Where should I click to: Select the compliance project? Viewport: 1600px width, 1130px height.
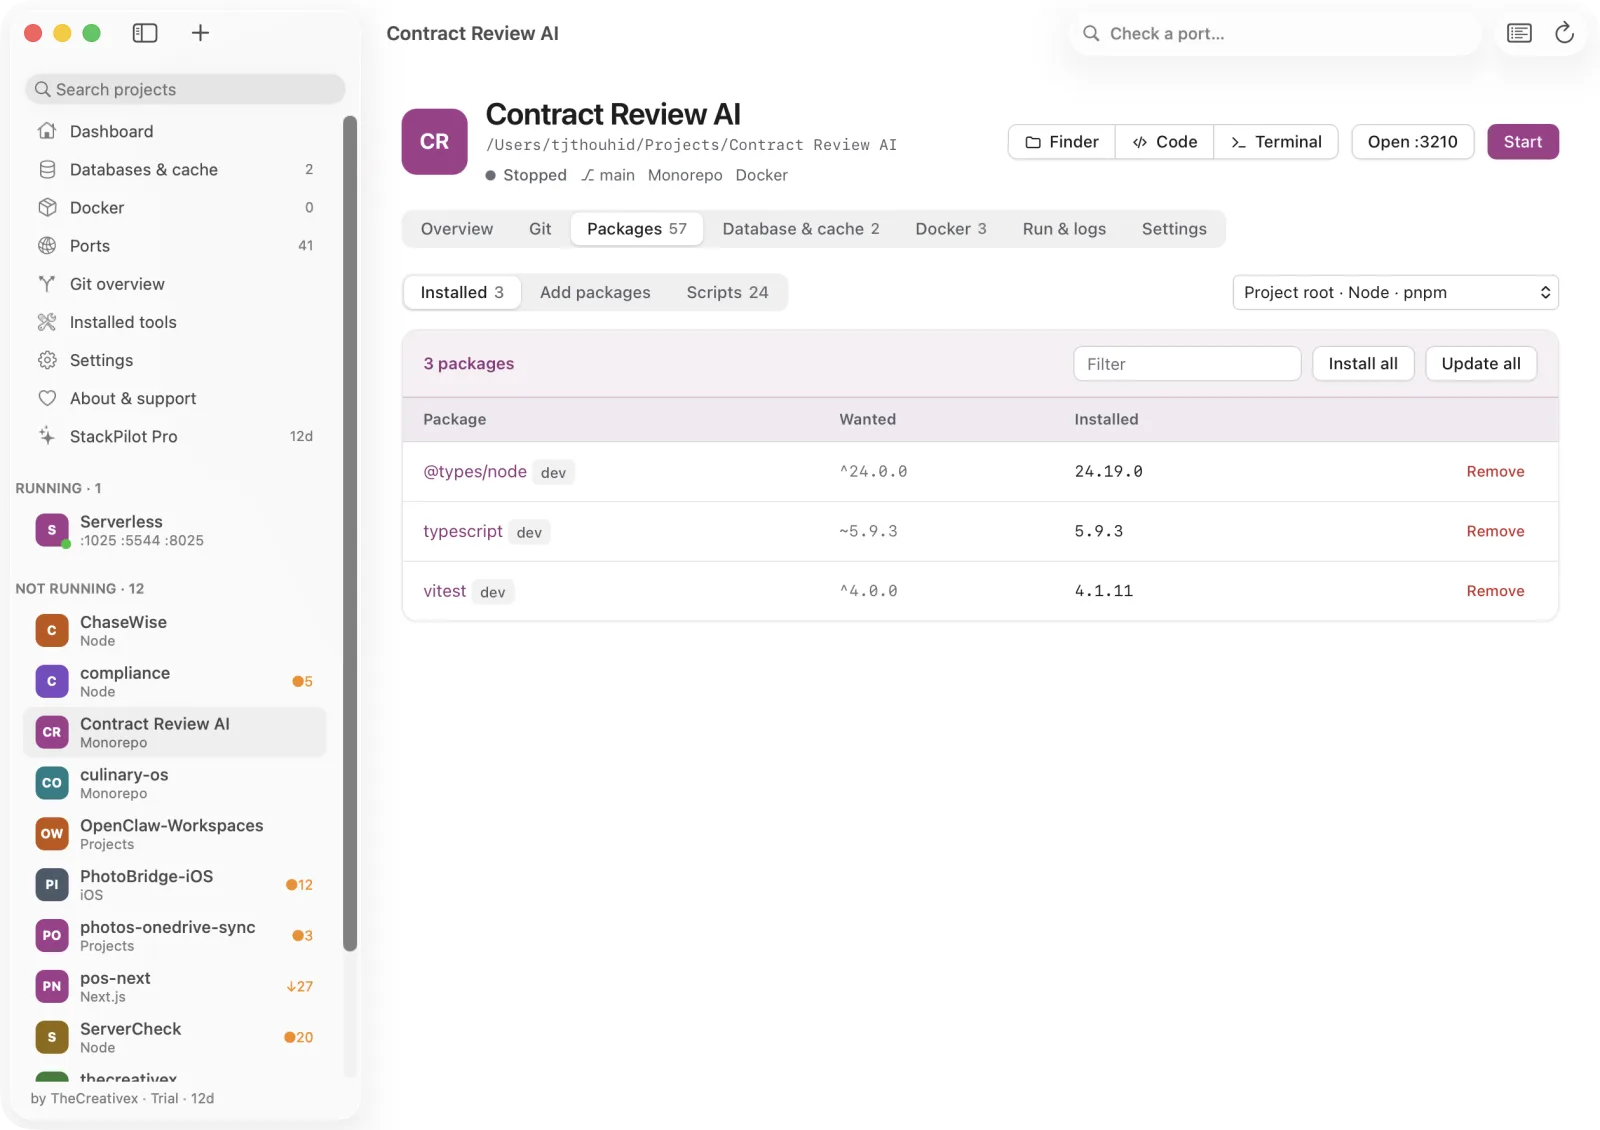175,681
